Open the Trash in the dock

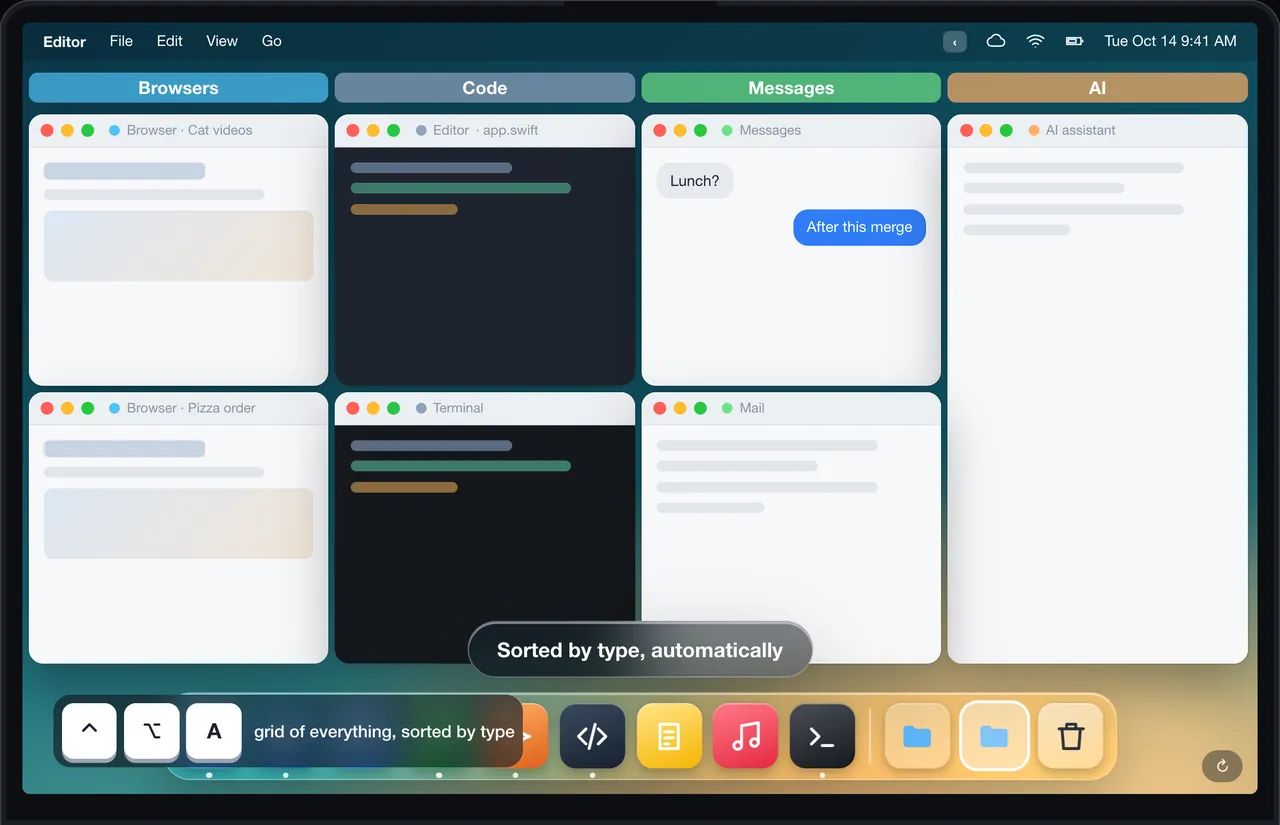[1071, 737]
